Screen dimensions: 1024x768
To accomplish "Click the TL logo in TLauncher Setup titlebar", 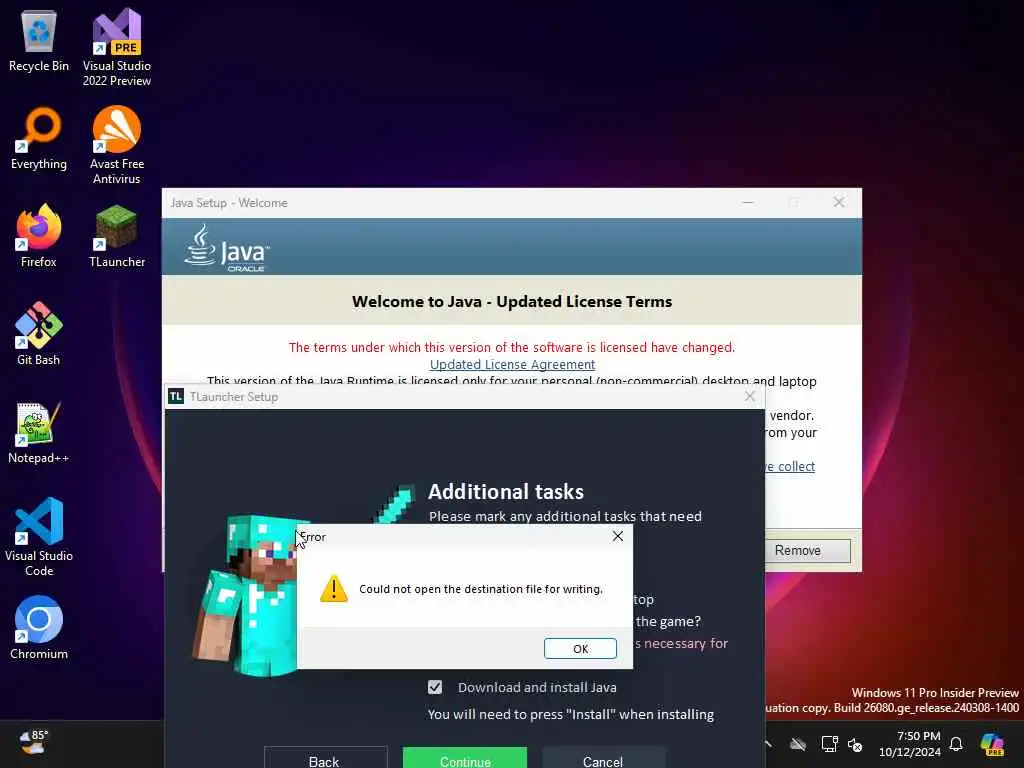I will 176,396.
